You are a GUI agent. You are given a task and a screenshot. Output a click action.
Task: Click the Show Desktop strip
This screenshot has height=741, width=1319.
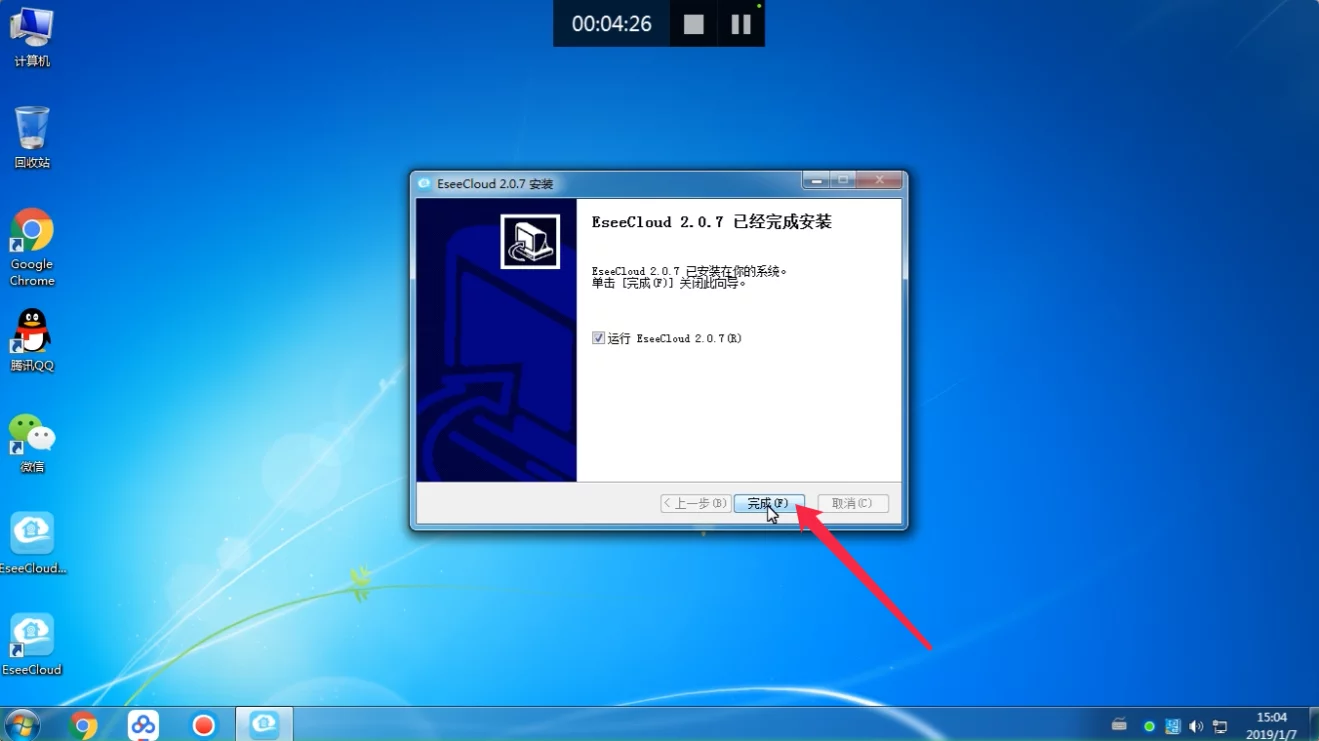pyautogui.click(x=1312, y=724)
